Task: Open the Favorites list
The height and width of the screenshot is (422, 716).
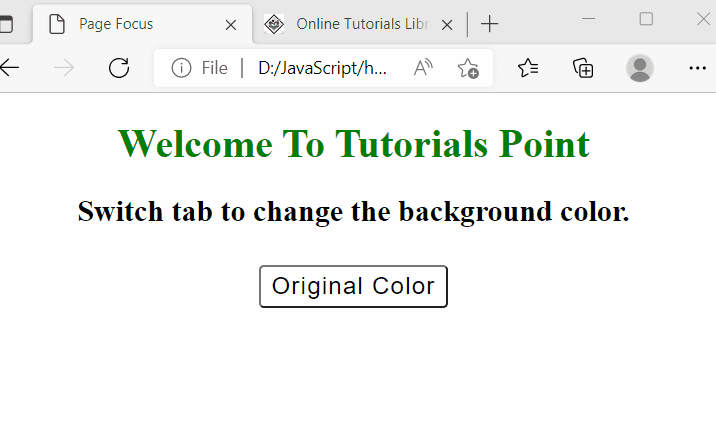Action: coord(528,68)
